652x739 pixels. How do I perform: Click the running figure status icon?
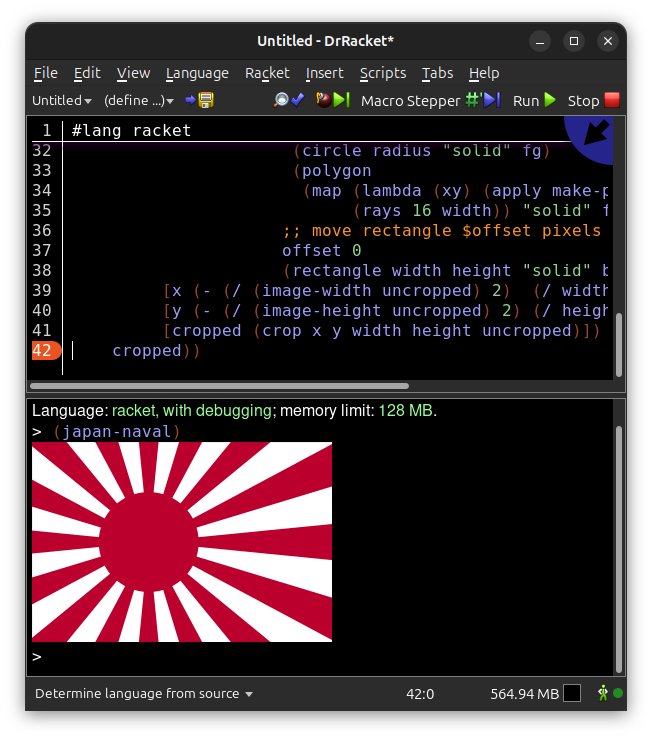[x=603, y=693]
